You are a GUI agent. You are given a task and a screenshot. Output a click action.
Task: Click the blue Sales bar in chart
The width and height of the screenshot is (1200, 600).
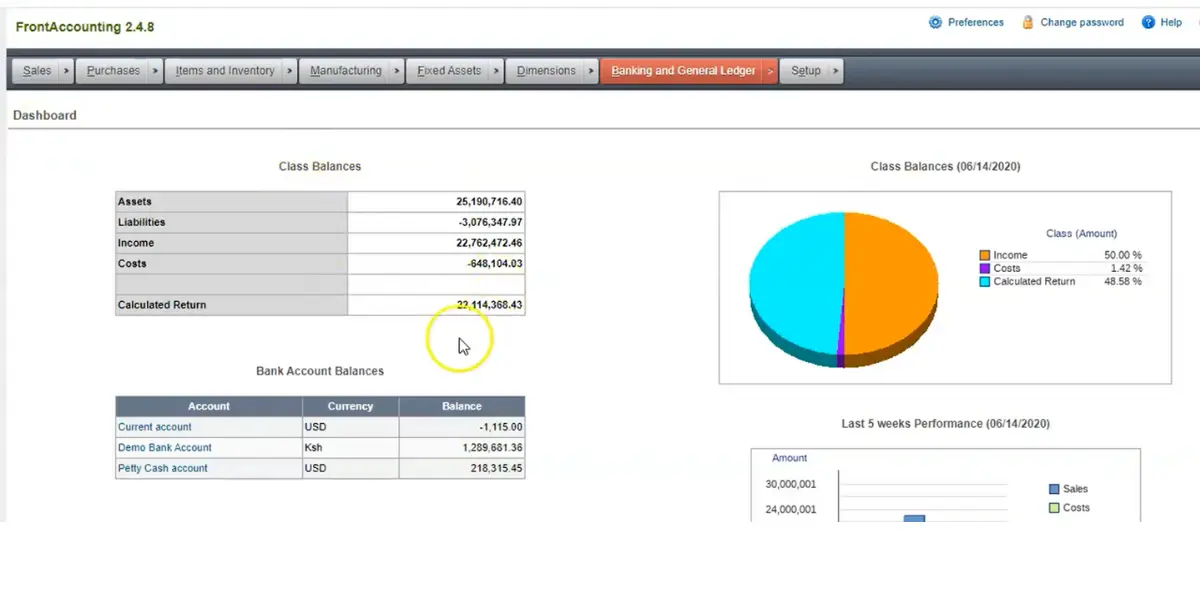(914, 518)
